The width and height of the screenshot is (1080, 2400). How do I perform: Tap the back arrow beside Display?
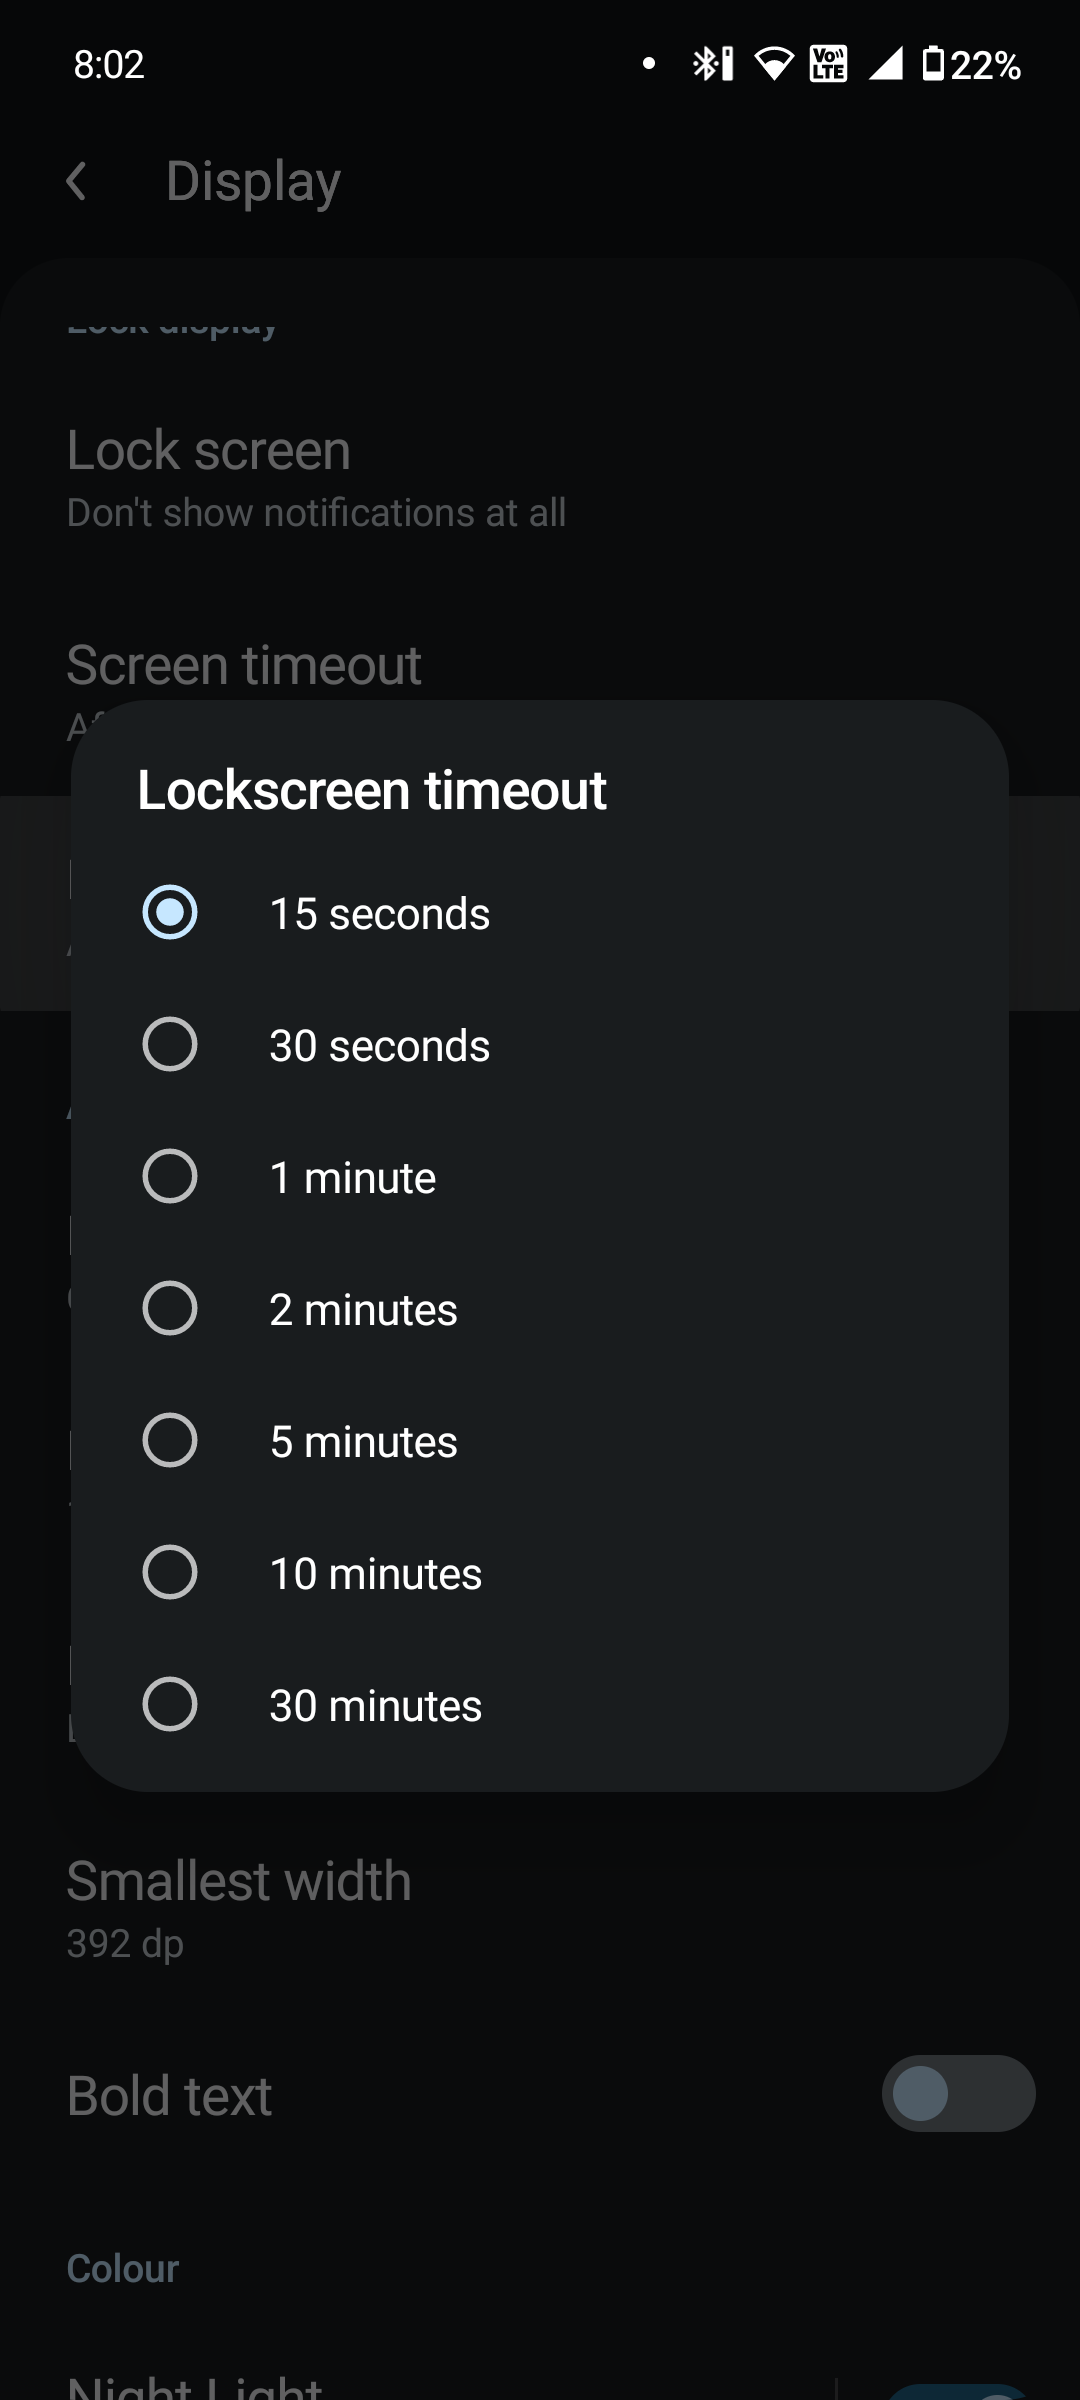(x=76, y=181)
